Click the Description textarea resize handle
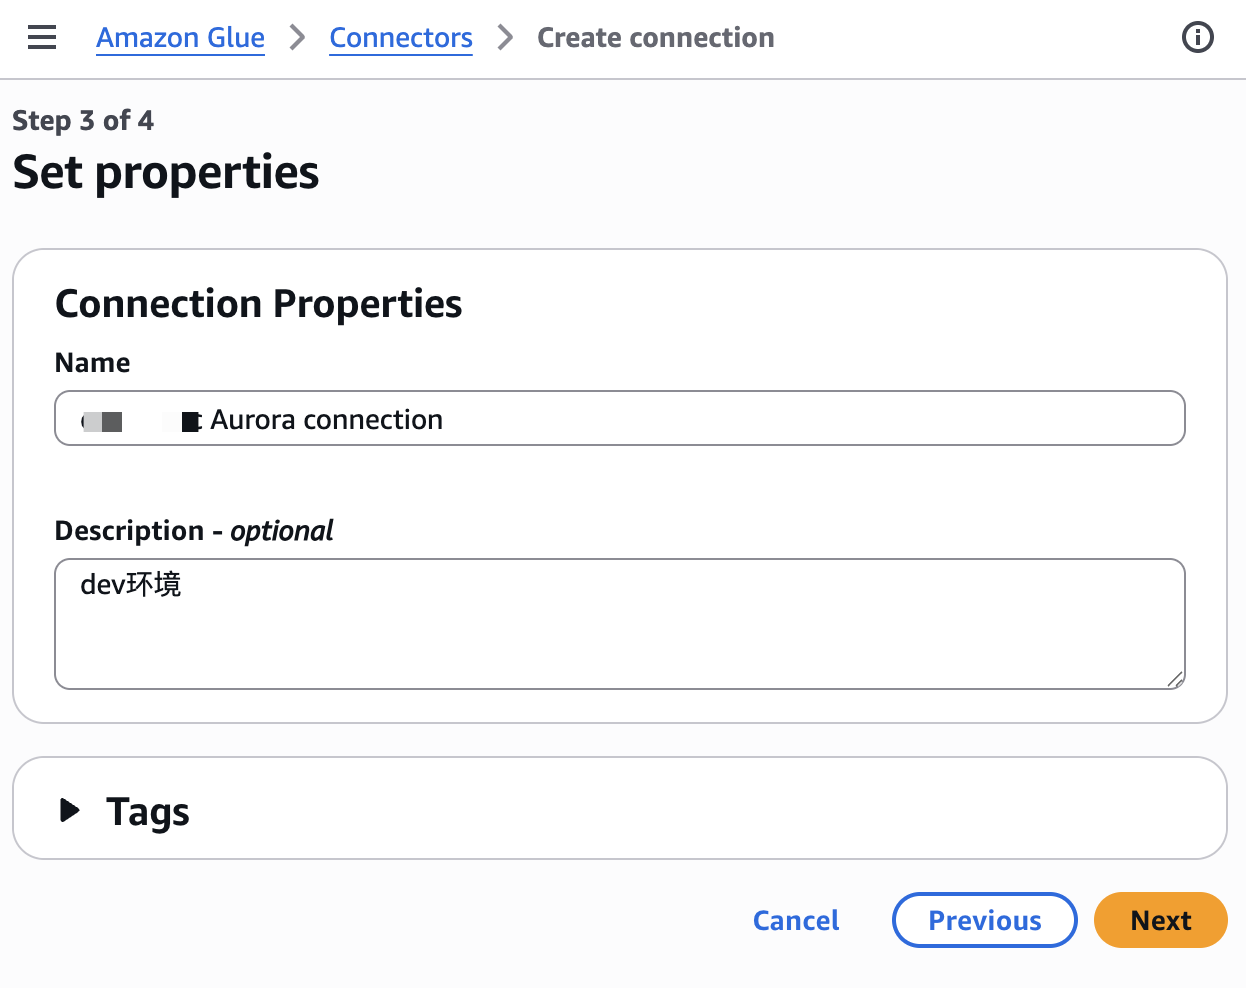The height and width of the screenshot is (988, 1246). (x=1175, y=679)
